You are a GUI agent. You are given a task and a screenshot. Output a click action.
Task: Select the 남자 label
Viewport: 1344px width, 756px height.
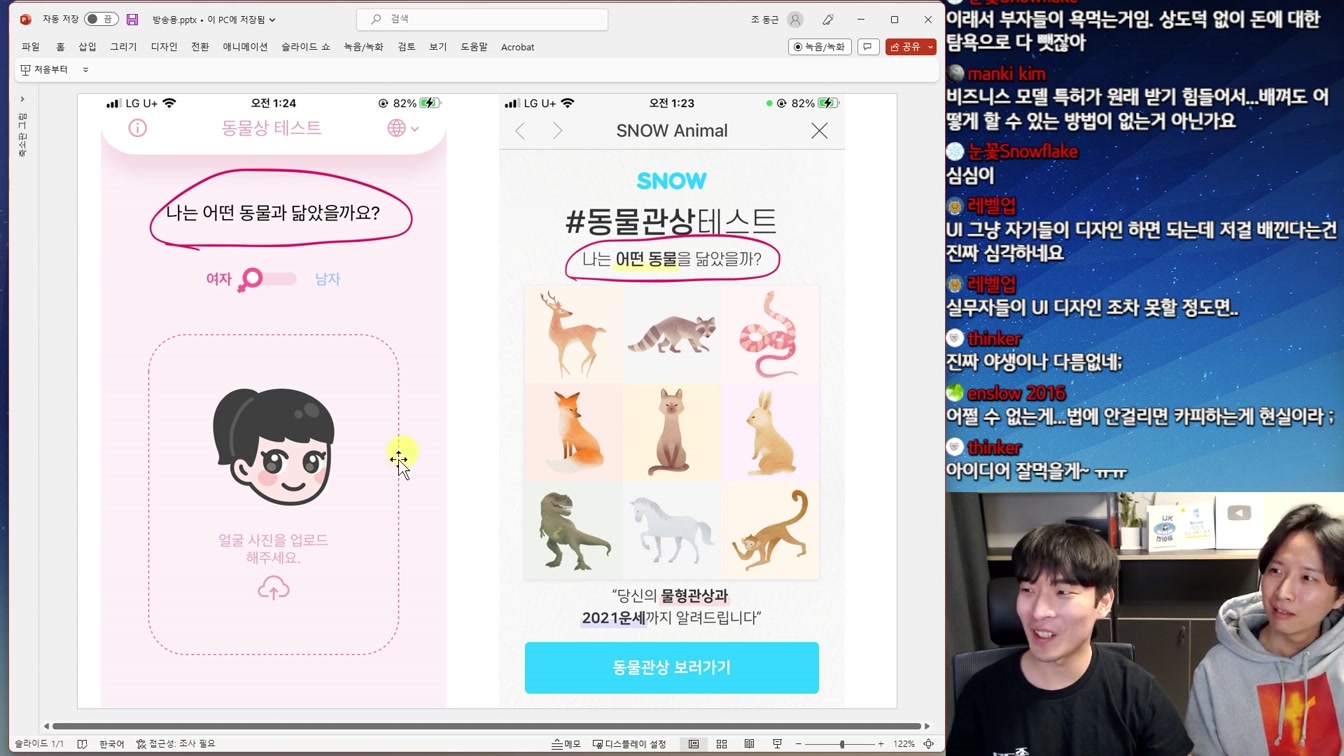click(x=328, y=279)
